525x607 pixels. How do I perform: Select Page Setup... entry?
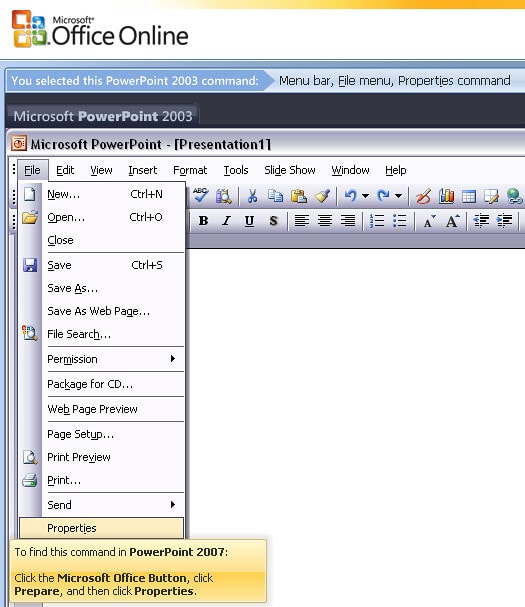pyautogui.click(x=101, y=434)
